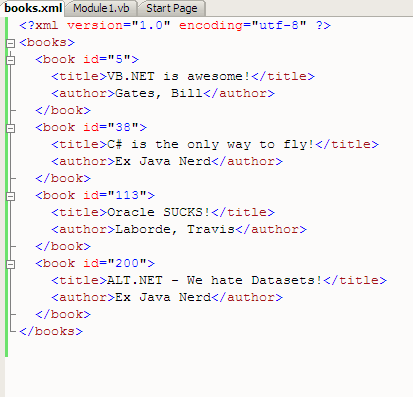Open the Module1.vb tab
The image size is (413, 397).
[x=101, y=8]
